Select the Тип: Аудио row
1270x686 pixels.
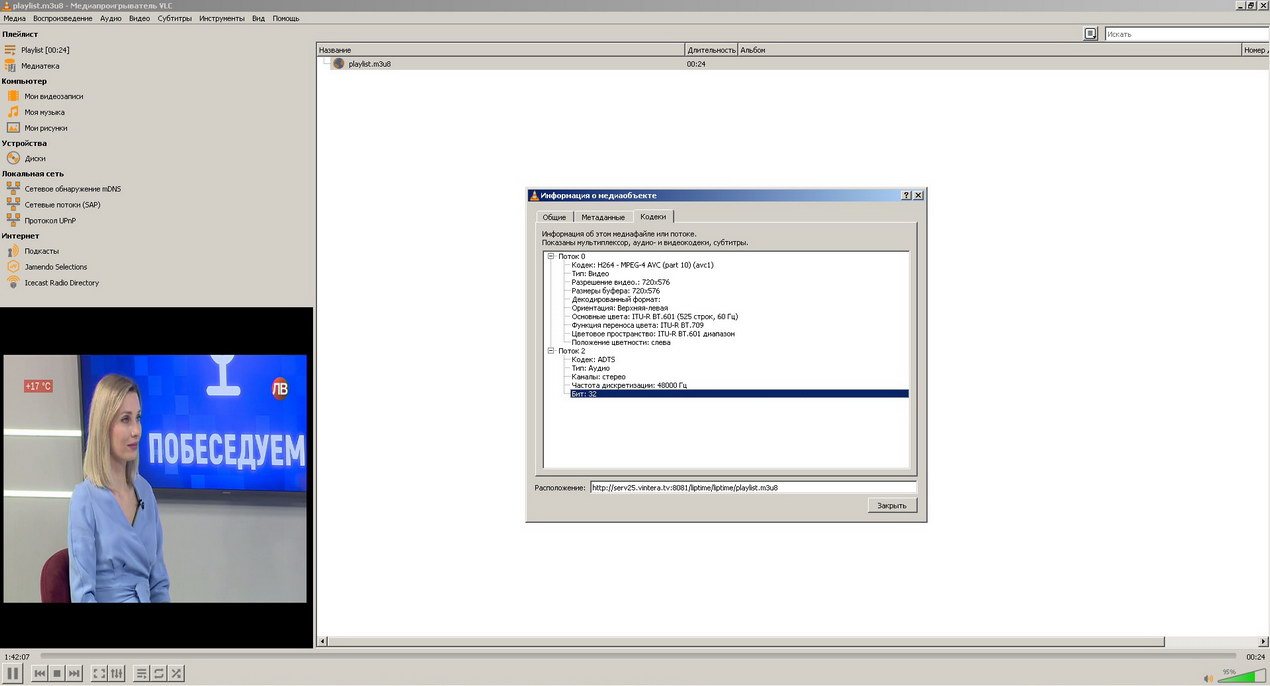pyautogui.click(x=590, y=368)
